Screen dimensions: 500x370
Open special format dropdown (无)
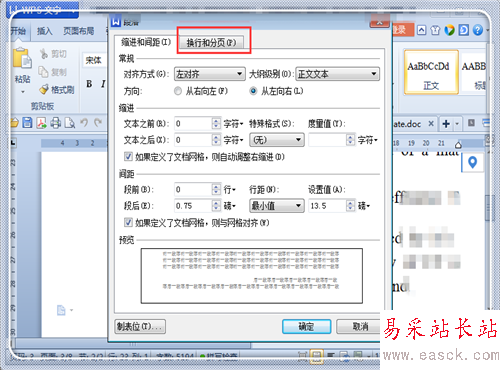click(277, 140)
